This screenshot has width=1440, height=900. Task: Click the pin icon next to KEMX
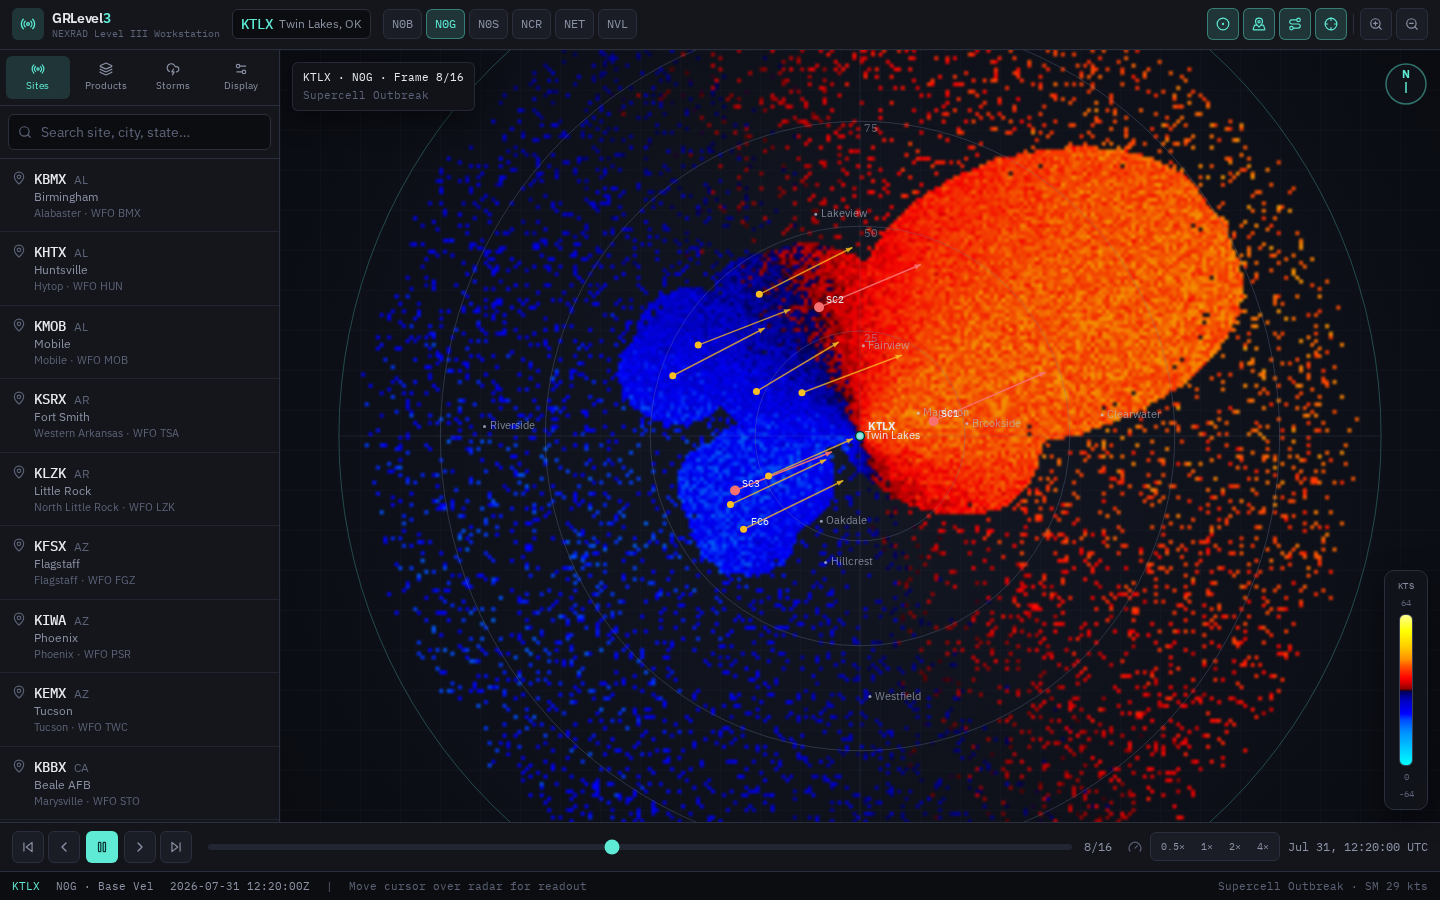coord(18,692)
